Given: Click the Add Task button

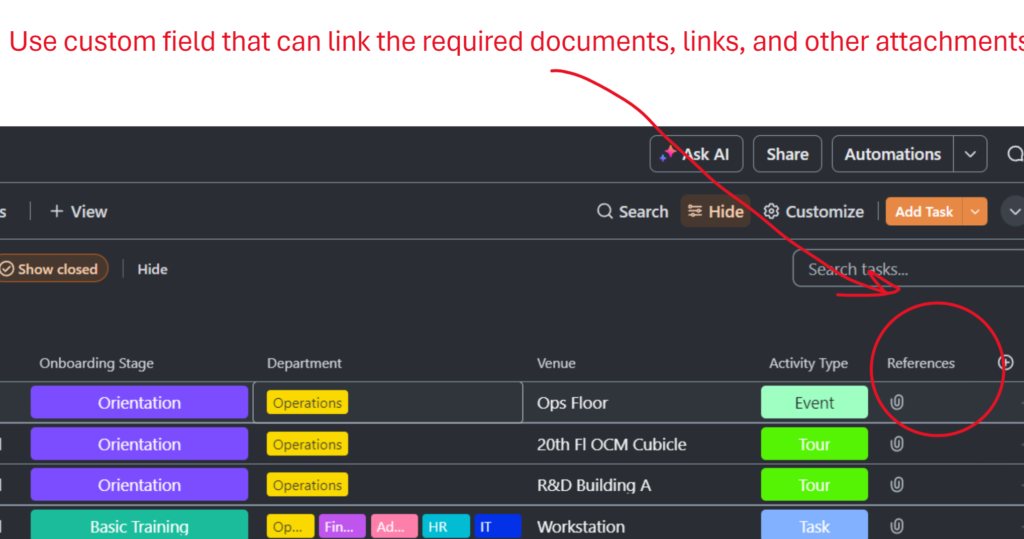Looking at the screenshot, I should (x=924, y=212).
